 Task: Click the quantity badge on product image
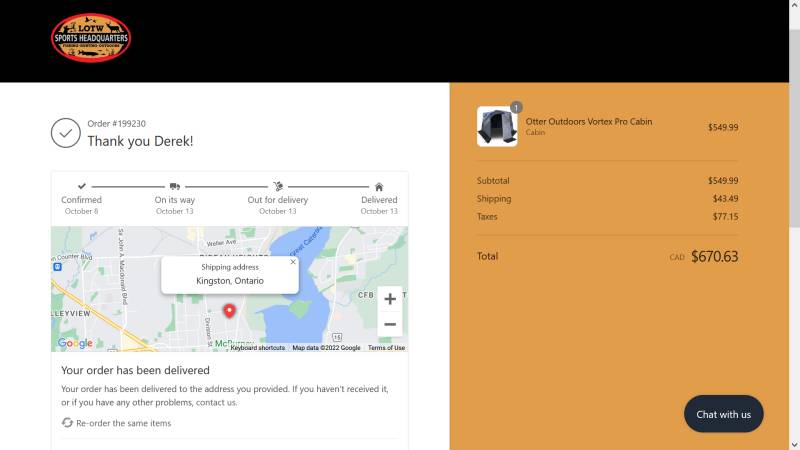tap(516, 107)
